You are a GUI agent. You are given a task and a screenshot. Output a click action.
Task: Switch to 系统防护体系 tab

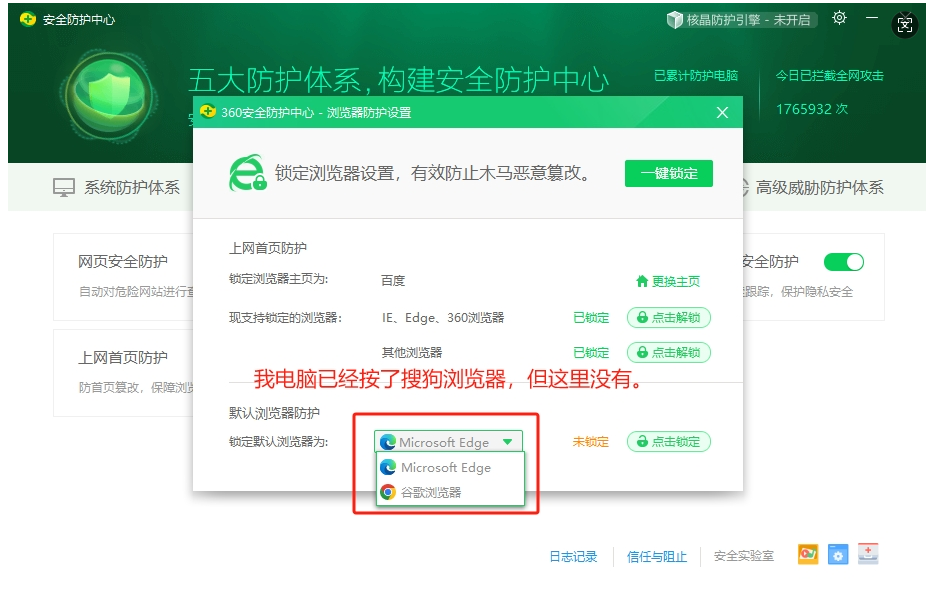(117, 188)
